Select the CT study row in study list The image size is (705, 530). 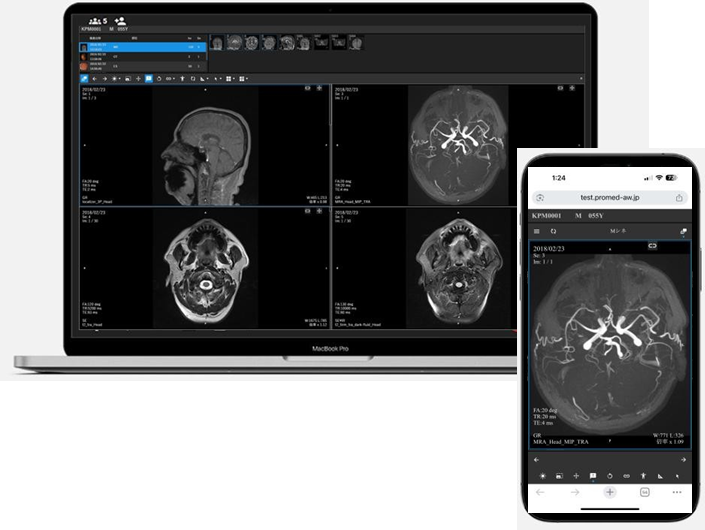click(x=143, y=57)
